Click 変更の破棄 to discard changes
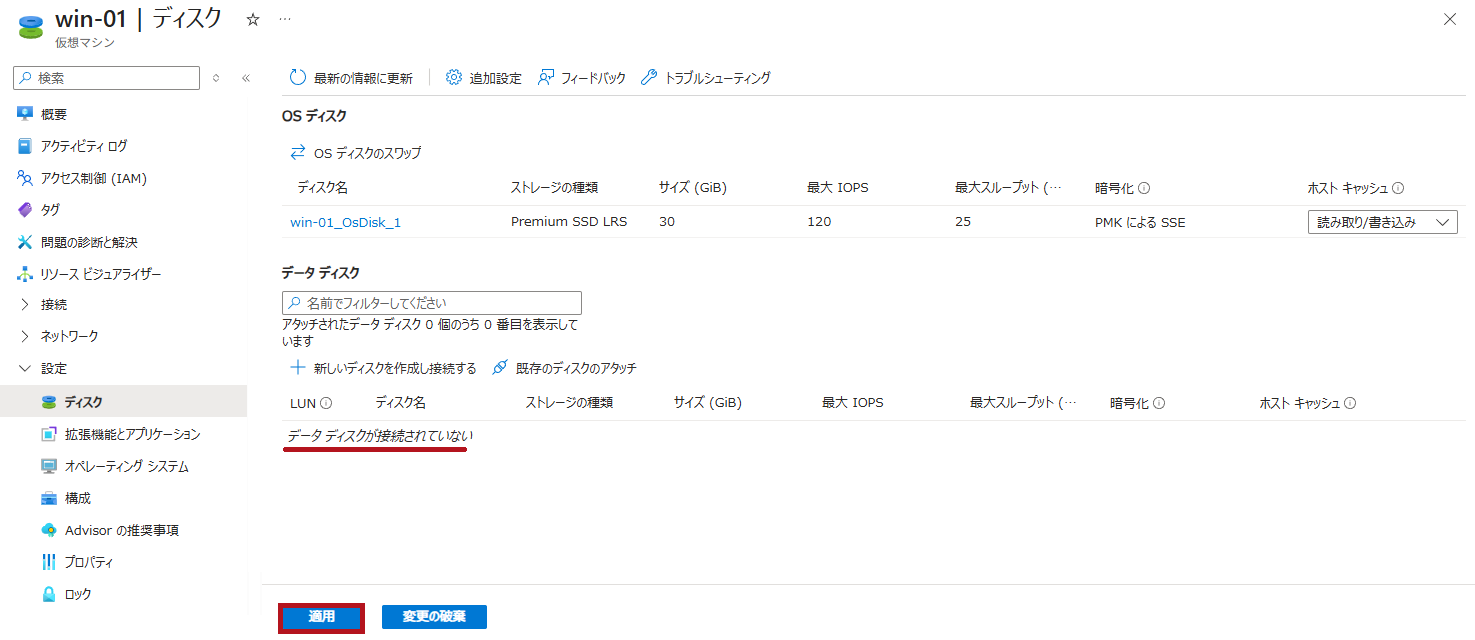Image resolution: width=1475 pixels, height=640 pixels. [x=434, y=617]
